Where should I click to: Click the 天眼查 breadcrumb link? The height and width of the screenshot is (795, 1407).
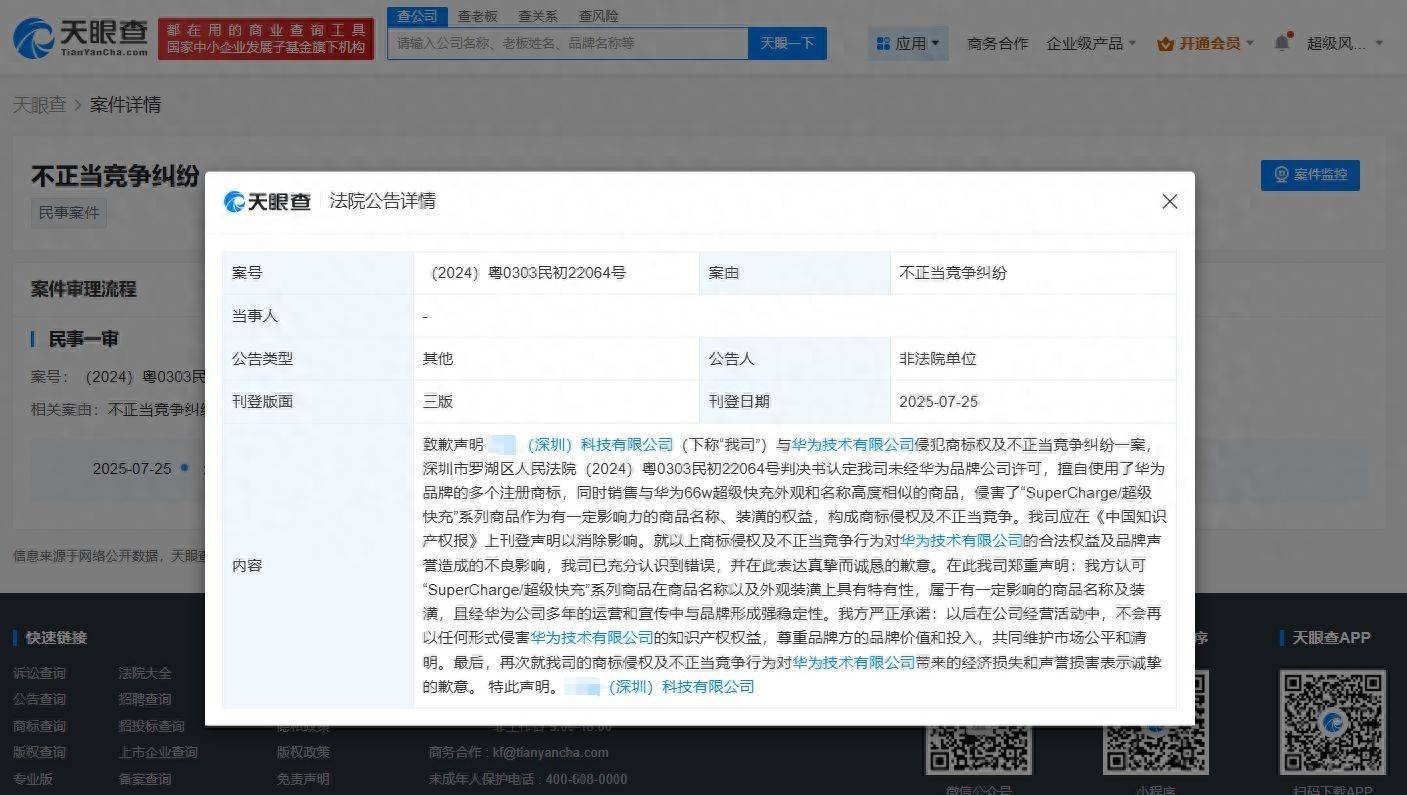coord(39,105)
